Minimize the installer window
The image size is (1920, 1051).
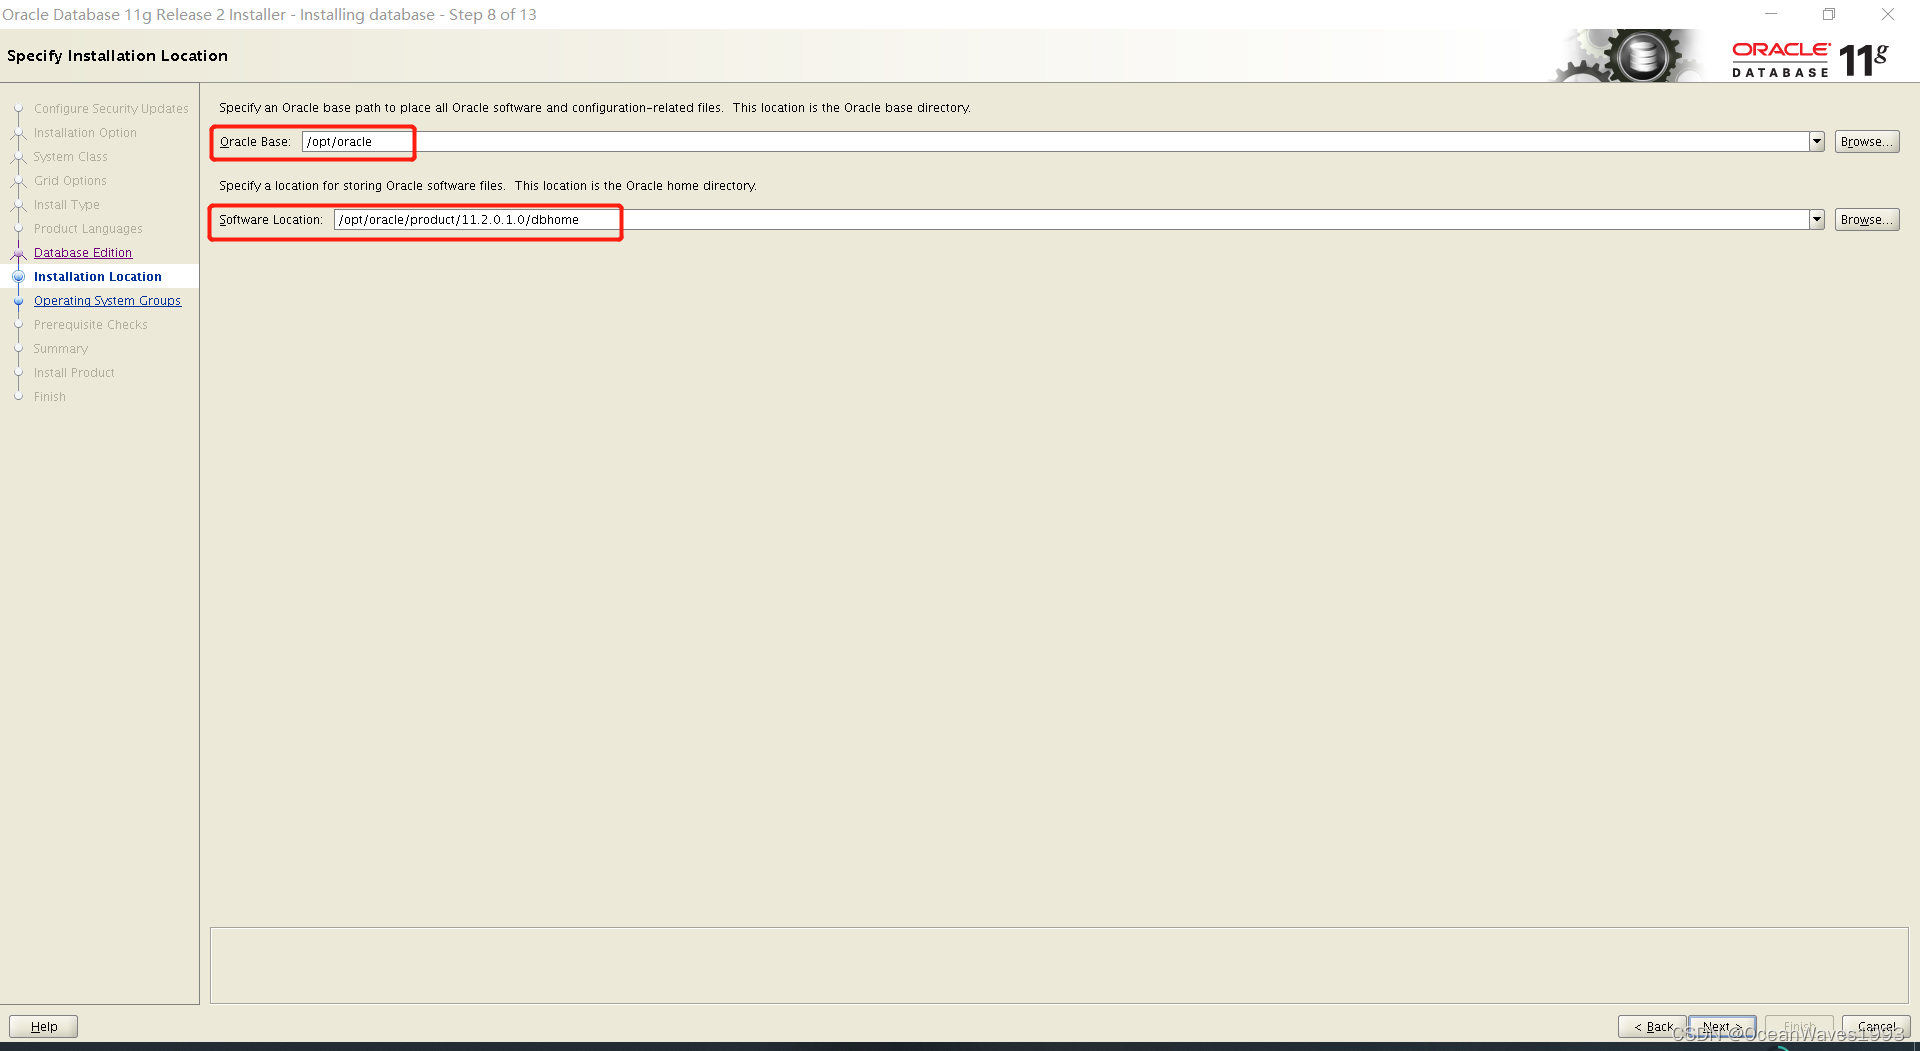coord(1771,14)
